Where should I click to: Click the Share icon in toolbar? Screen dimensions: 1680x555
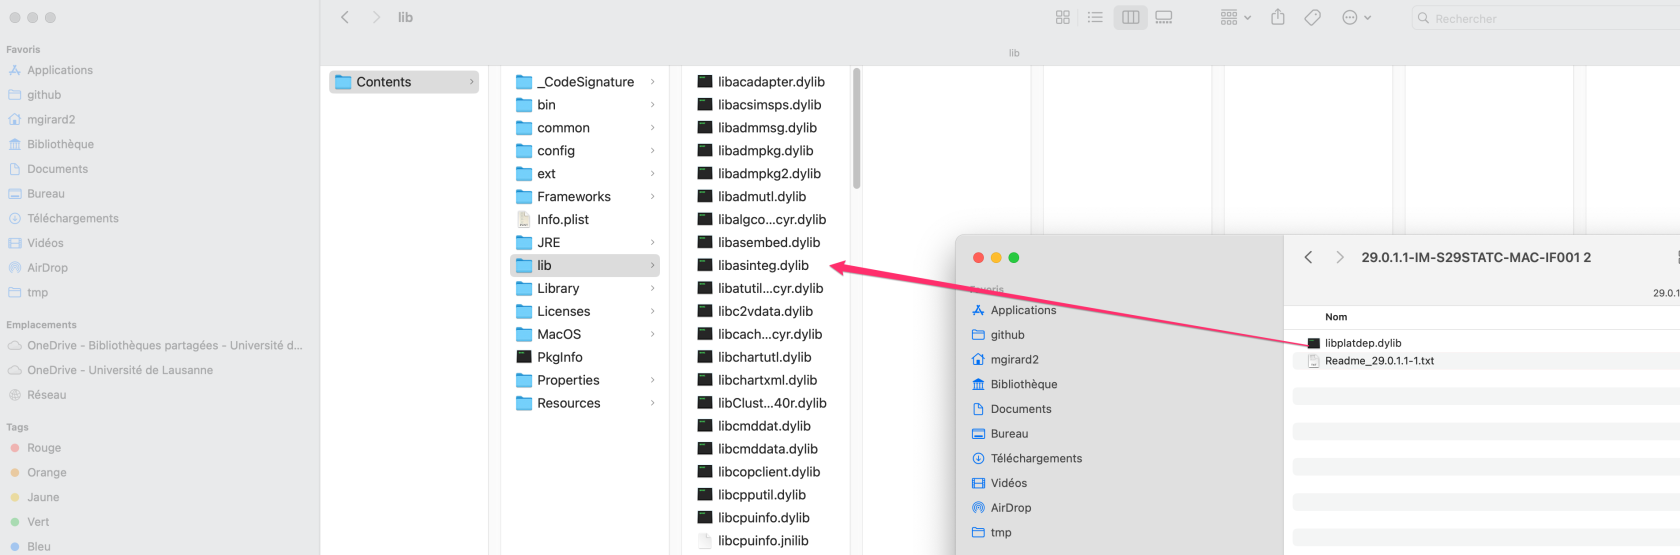1278,17
